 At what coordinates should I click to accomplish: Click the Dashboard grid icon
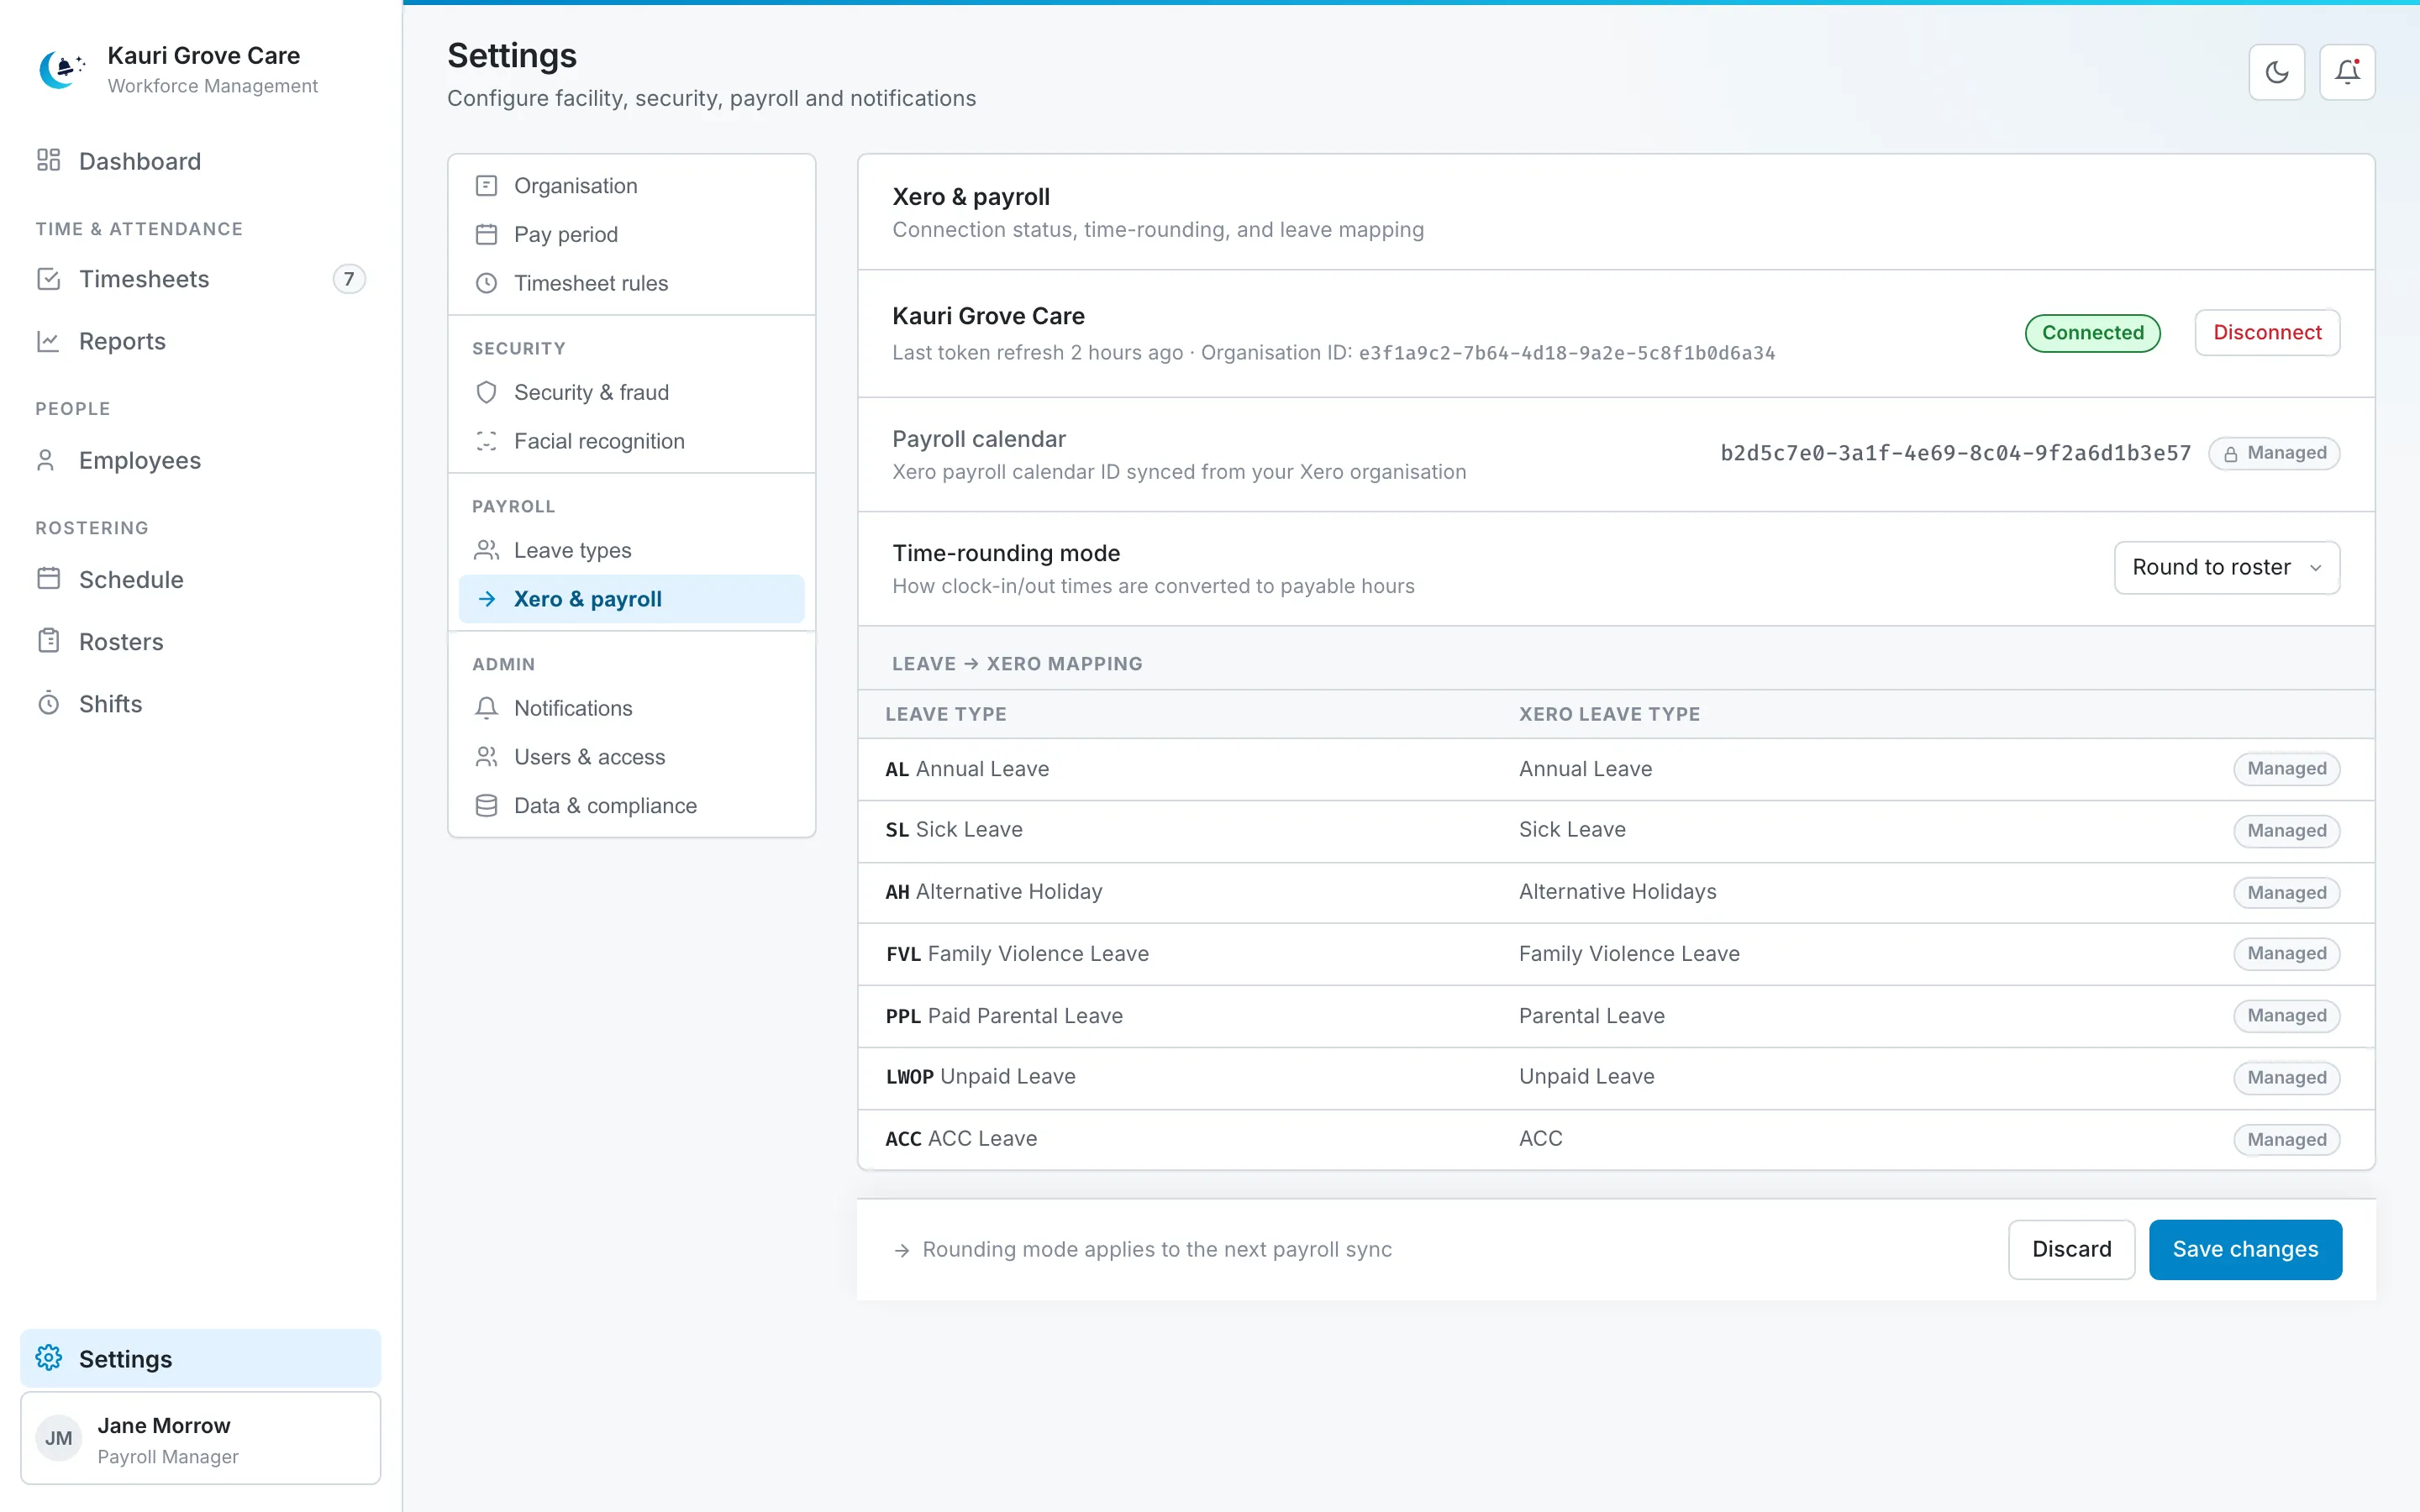pyautogui.click(x=48, y=160)
